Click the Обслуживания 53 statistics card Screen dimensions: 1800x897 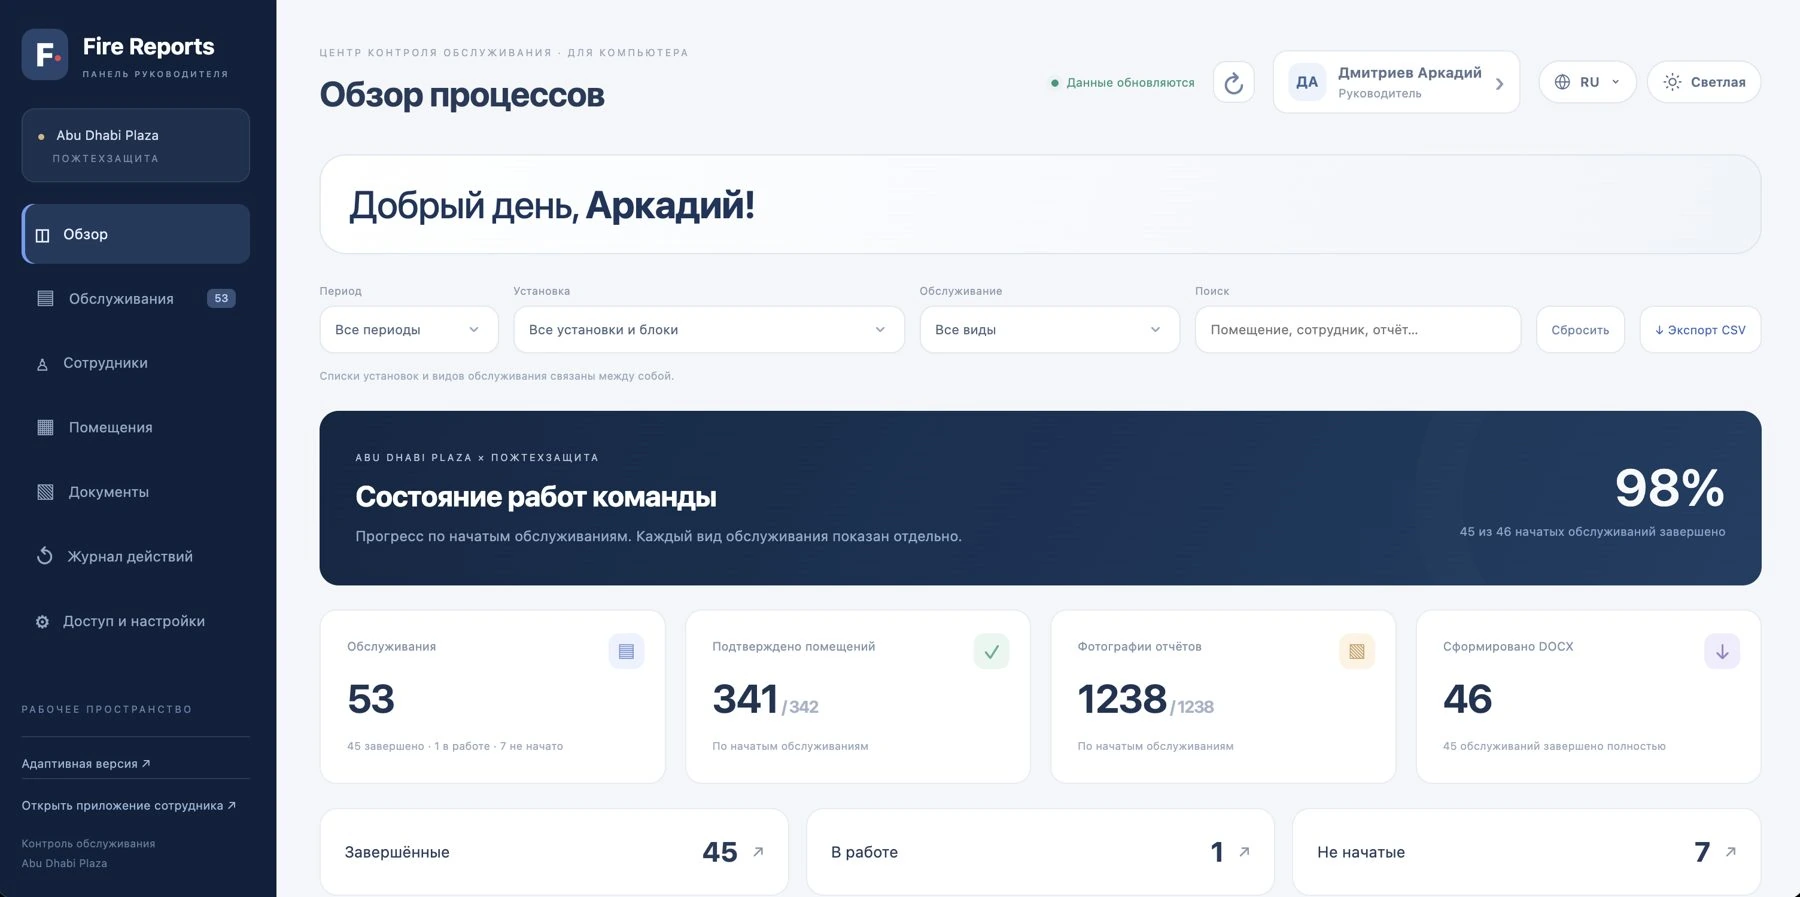coord(492,696)
